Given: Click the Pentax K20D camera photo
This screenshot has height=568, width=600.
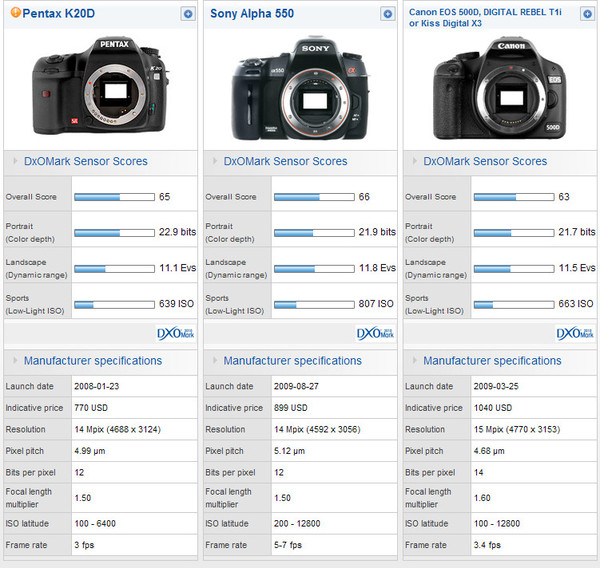Looking at the screenshot, I should (100, 86).
